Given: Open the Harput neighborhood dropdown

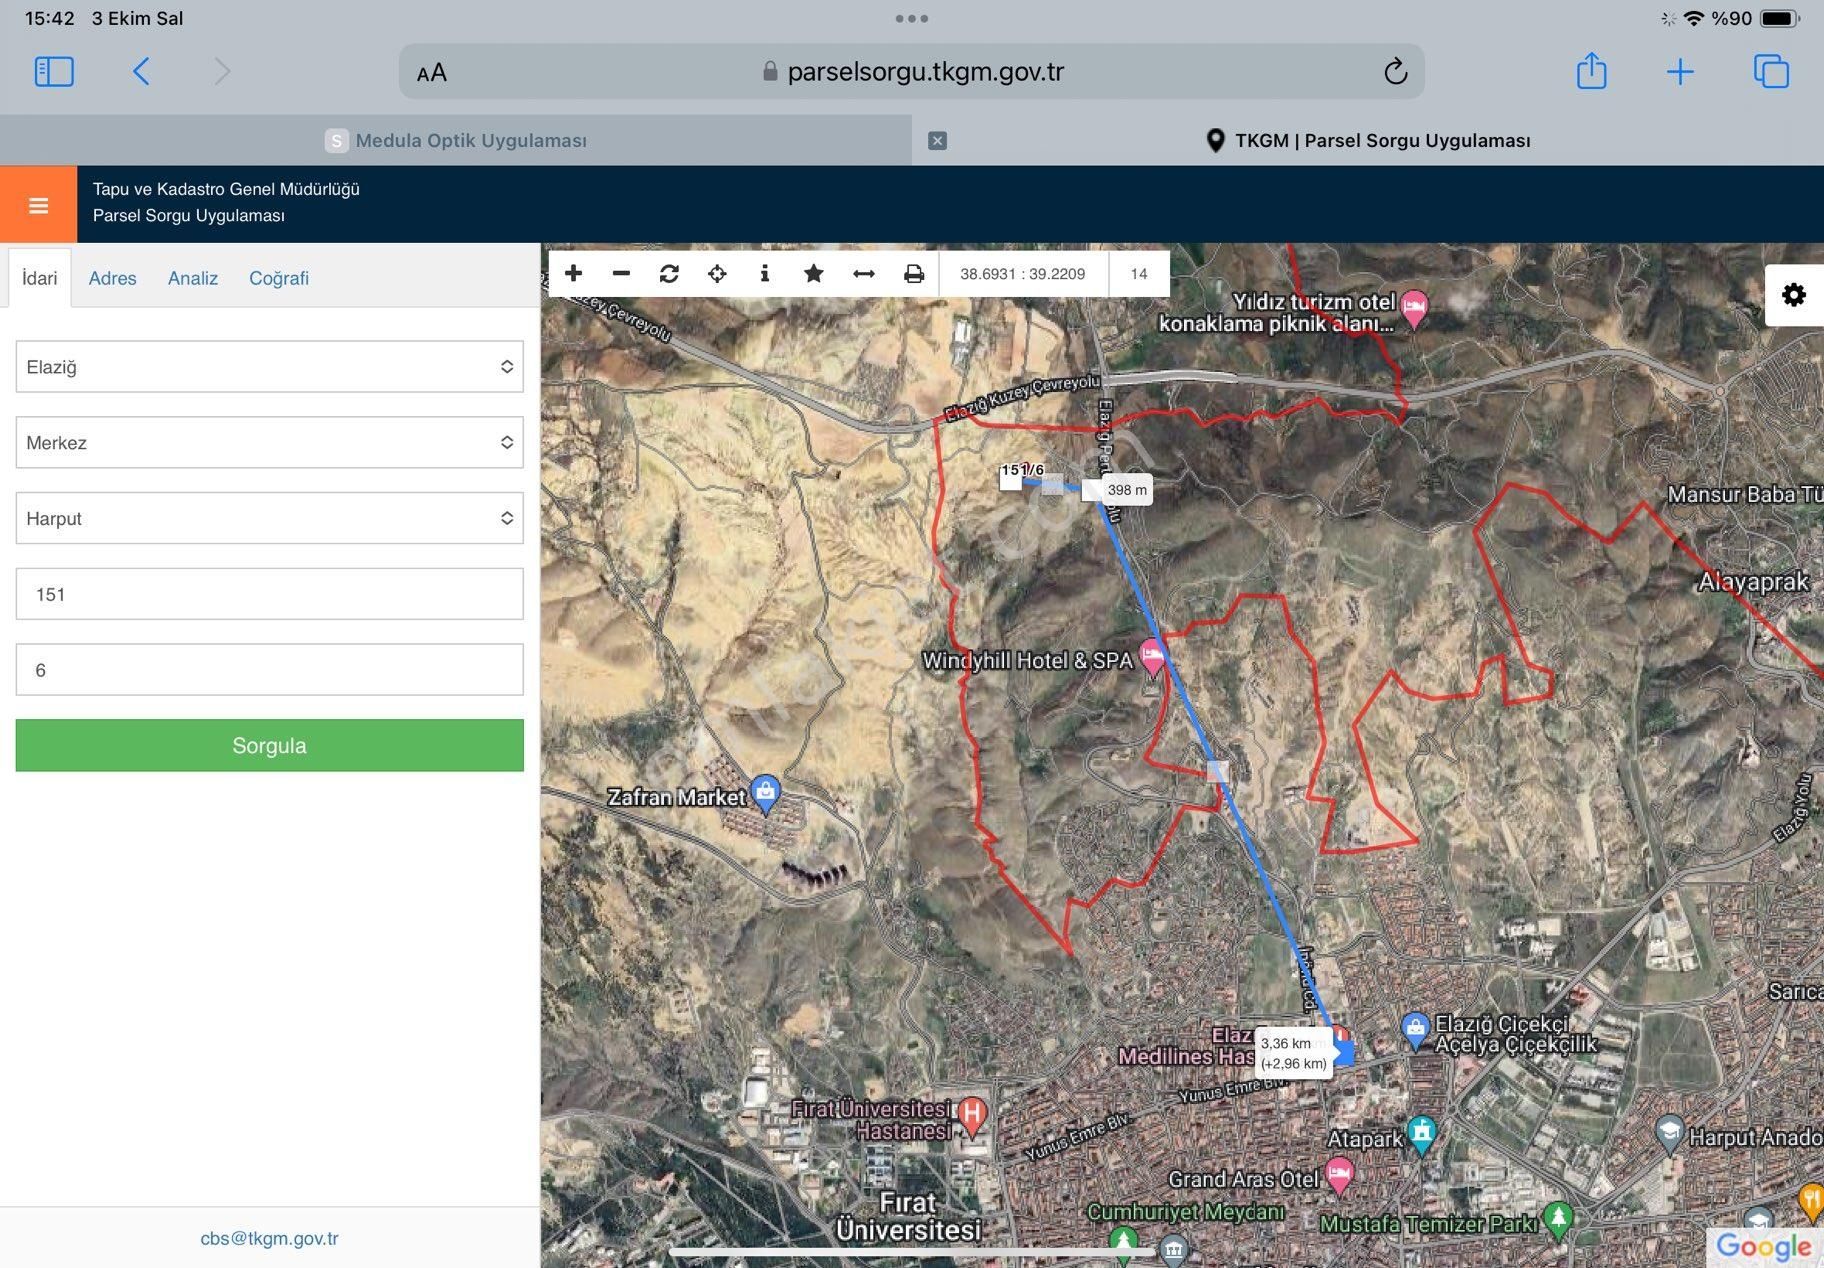Looking at the screenshot, I should pyautogui.click(x=269, y=519).
